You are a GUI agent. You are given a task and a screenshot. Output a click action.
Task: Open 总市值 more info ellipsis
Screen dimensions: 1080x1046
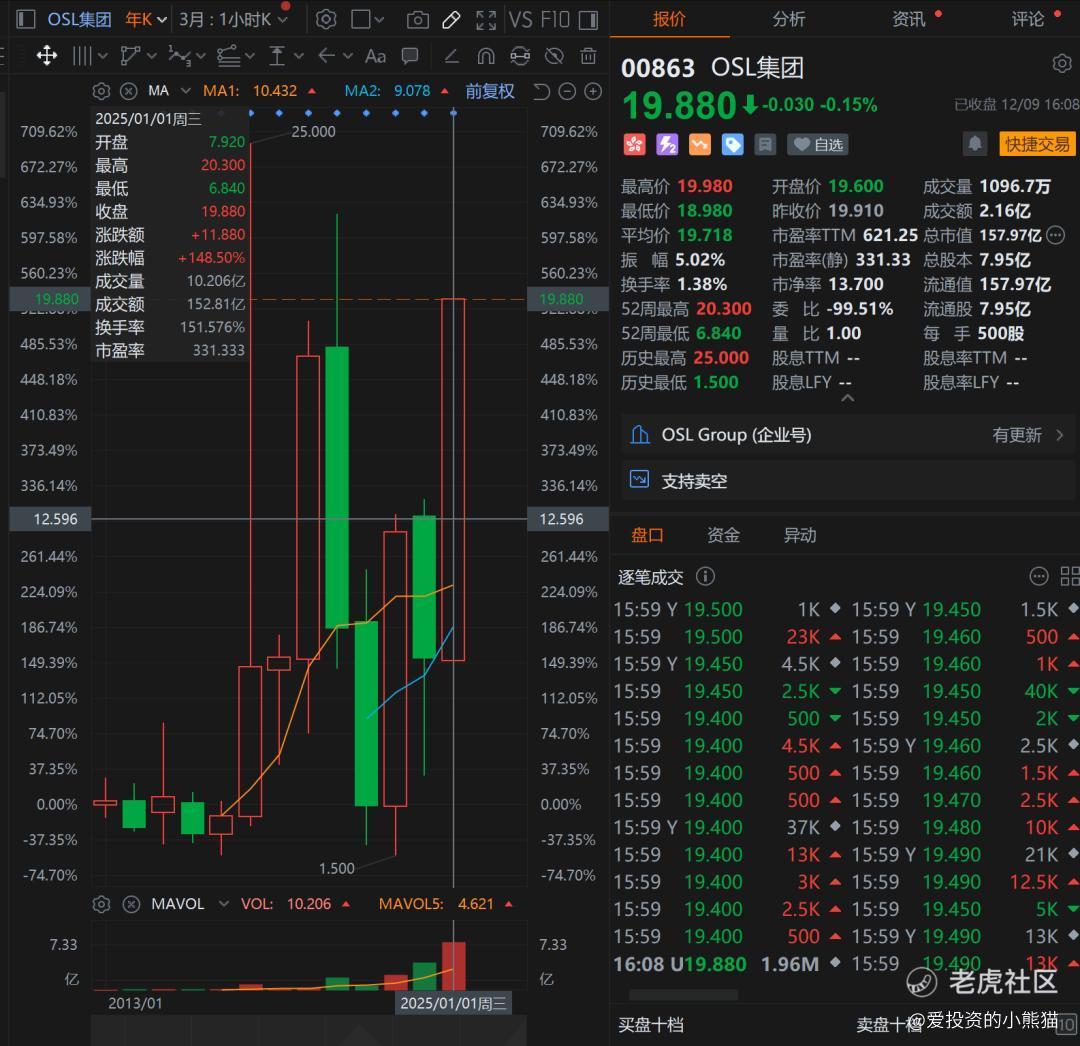[1055, 236]
